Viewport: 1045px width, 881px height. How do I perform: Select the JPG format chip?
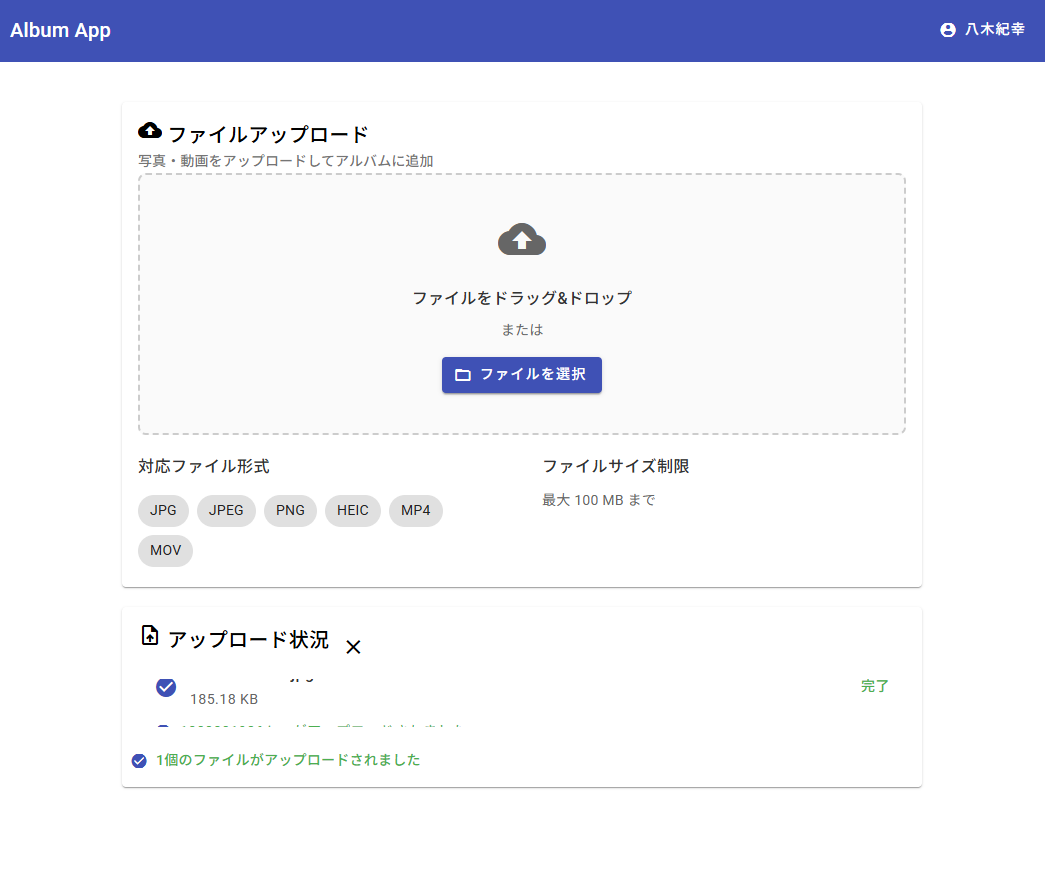tap(163, 510)
